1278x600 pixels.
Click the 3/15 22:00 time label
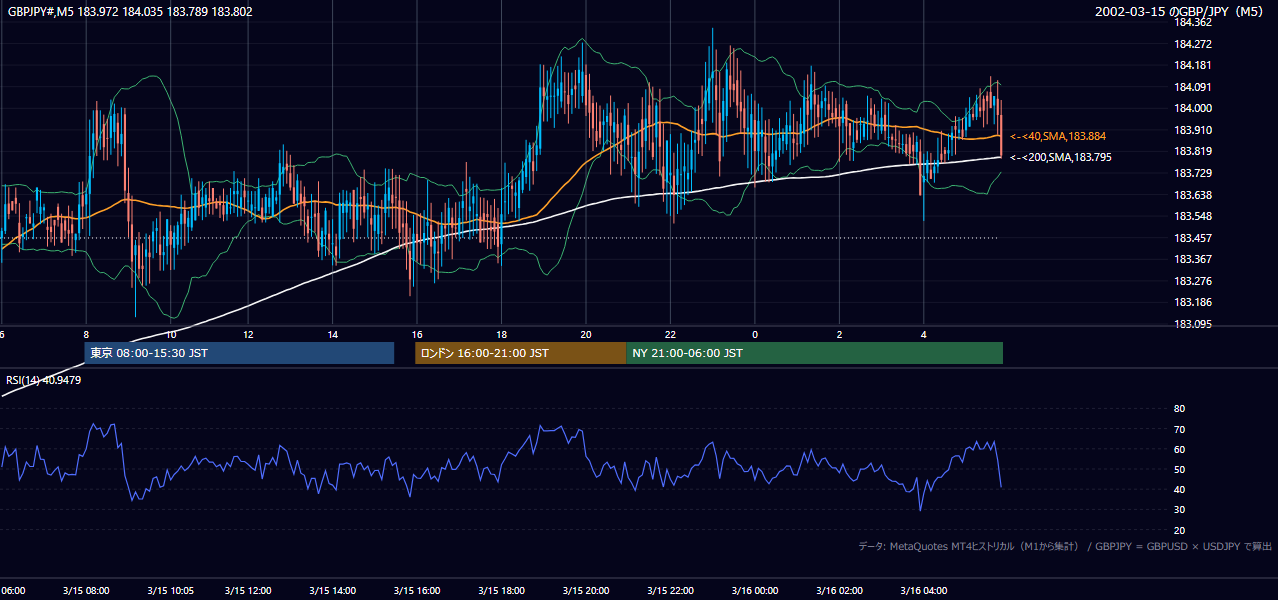[670, 591]
